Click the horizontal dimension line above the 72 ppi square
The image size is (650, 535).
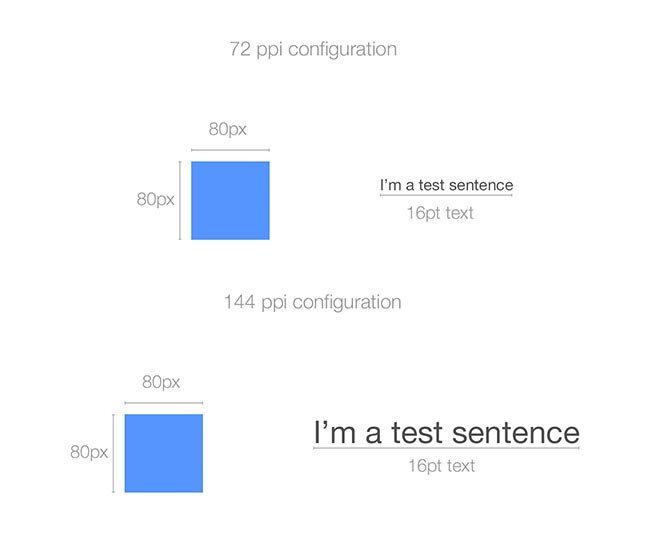click(230, 150)
